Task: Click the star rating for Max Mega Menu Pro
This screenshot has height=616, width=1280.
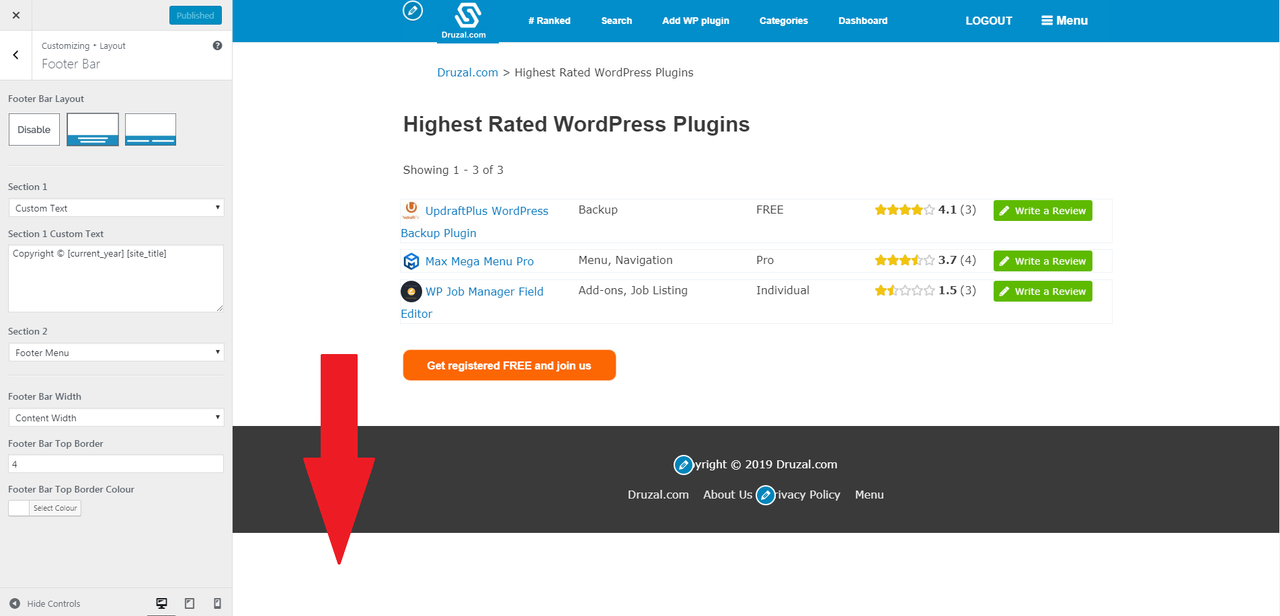Action: [x=905, y=260]
